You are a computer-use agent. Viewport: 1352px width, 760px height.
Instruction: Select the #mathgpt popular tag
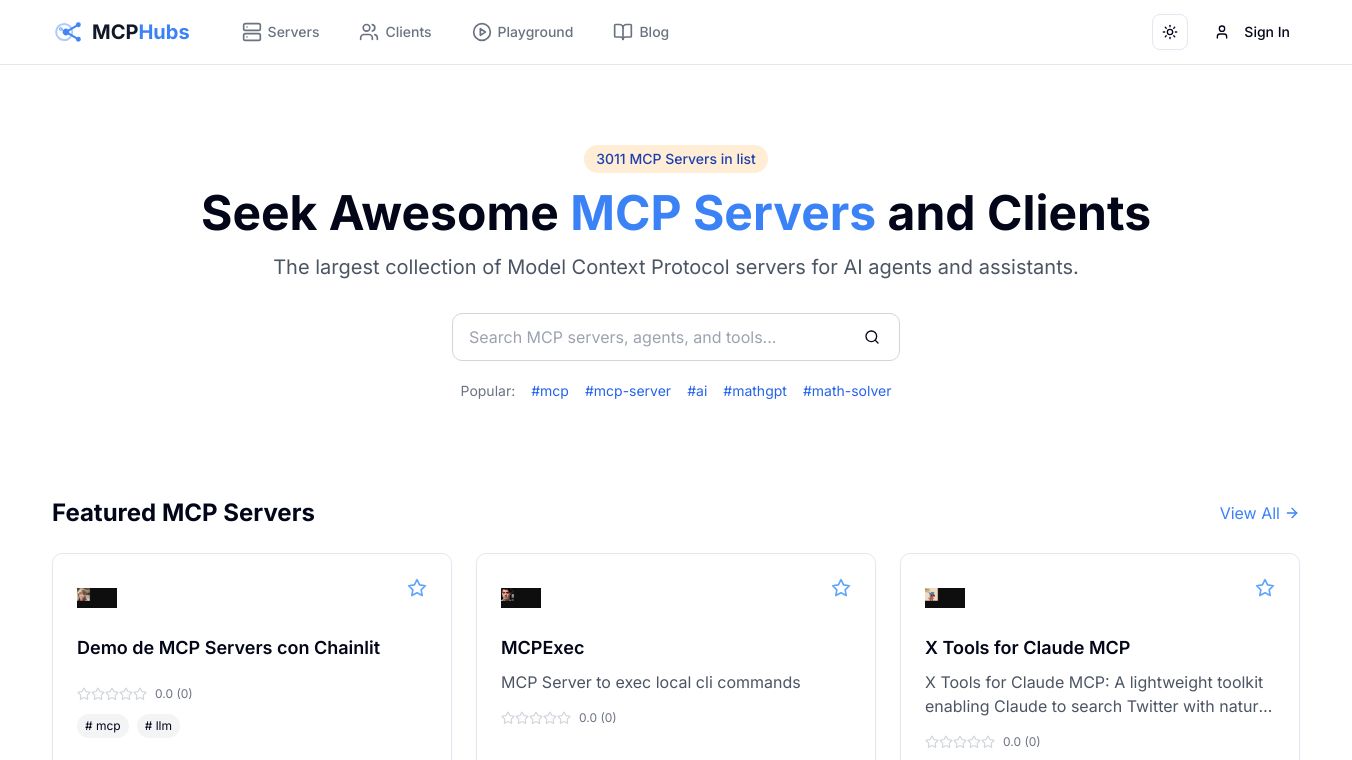(x=755, y=391)
